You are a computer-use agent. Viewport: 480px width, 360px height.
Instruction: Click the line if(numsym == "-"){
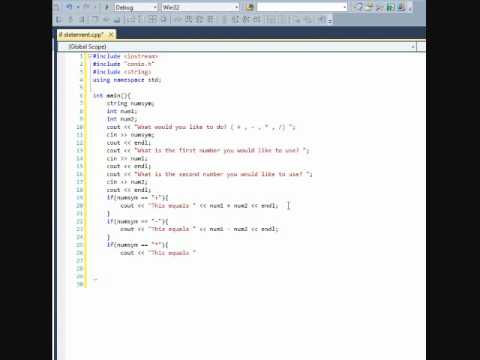[137, 222]
